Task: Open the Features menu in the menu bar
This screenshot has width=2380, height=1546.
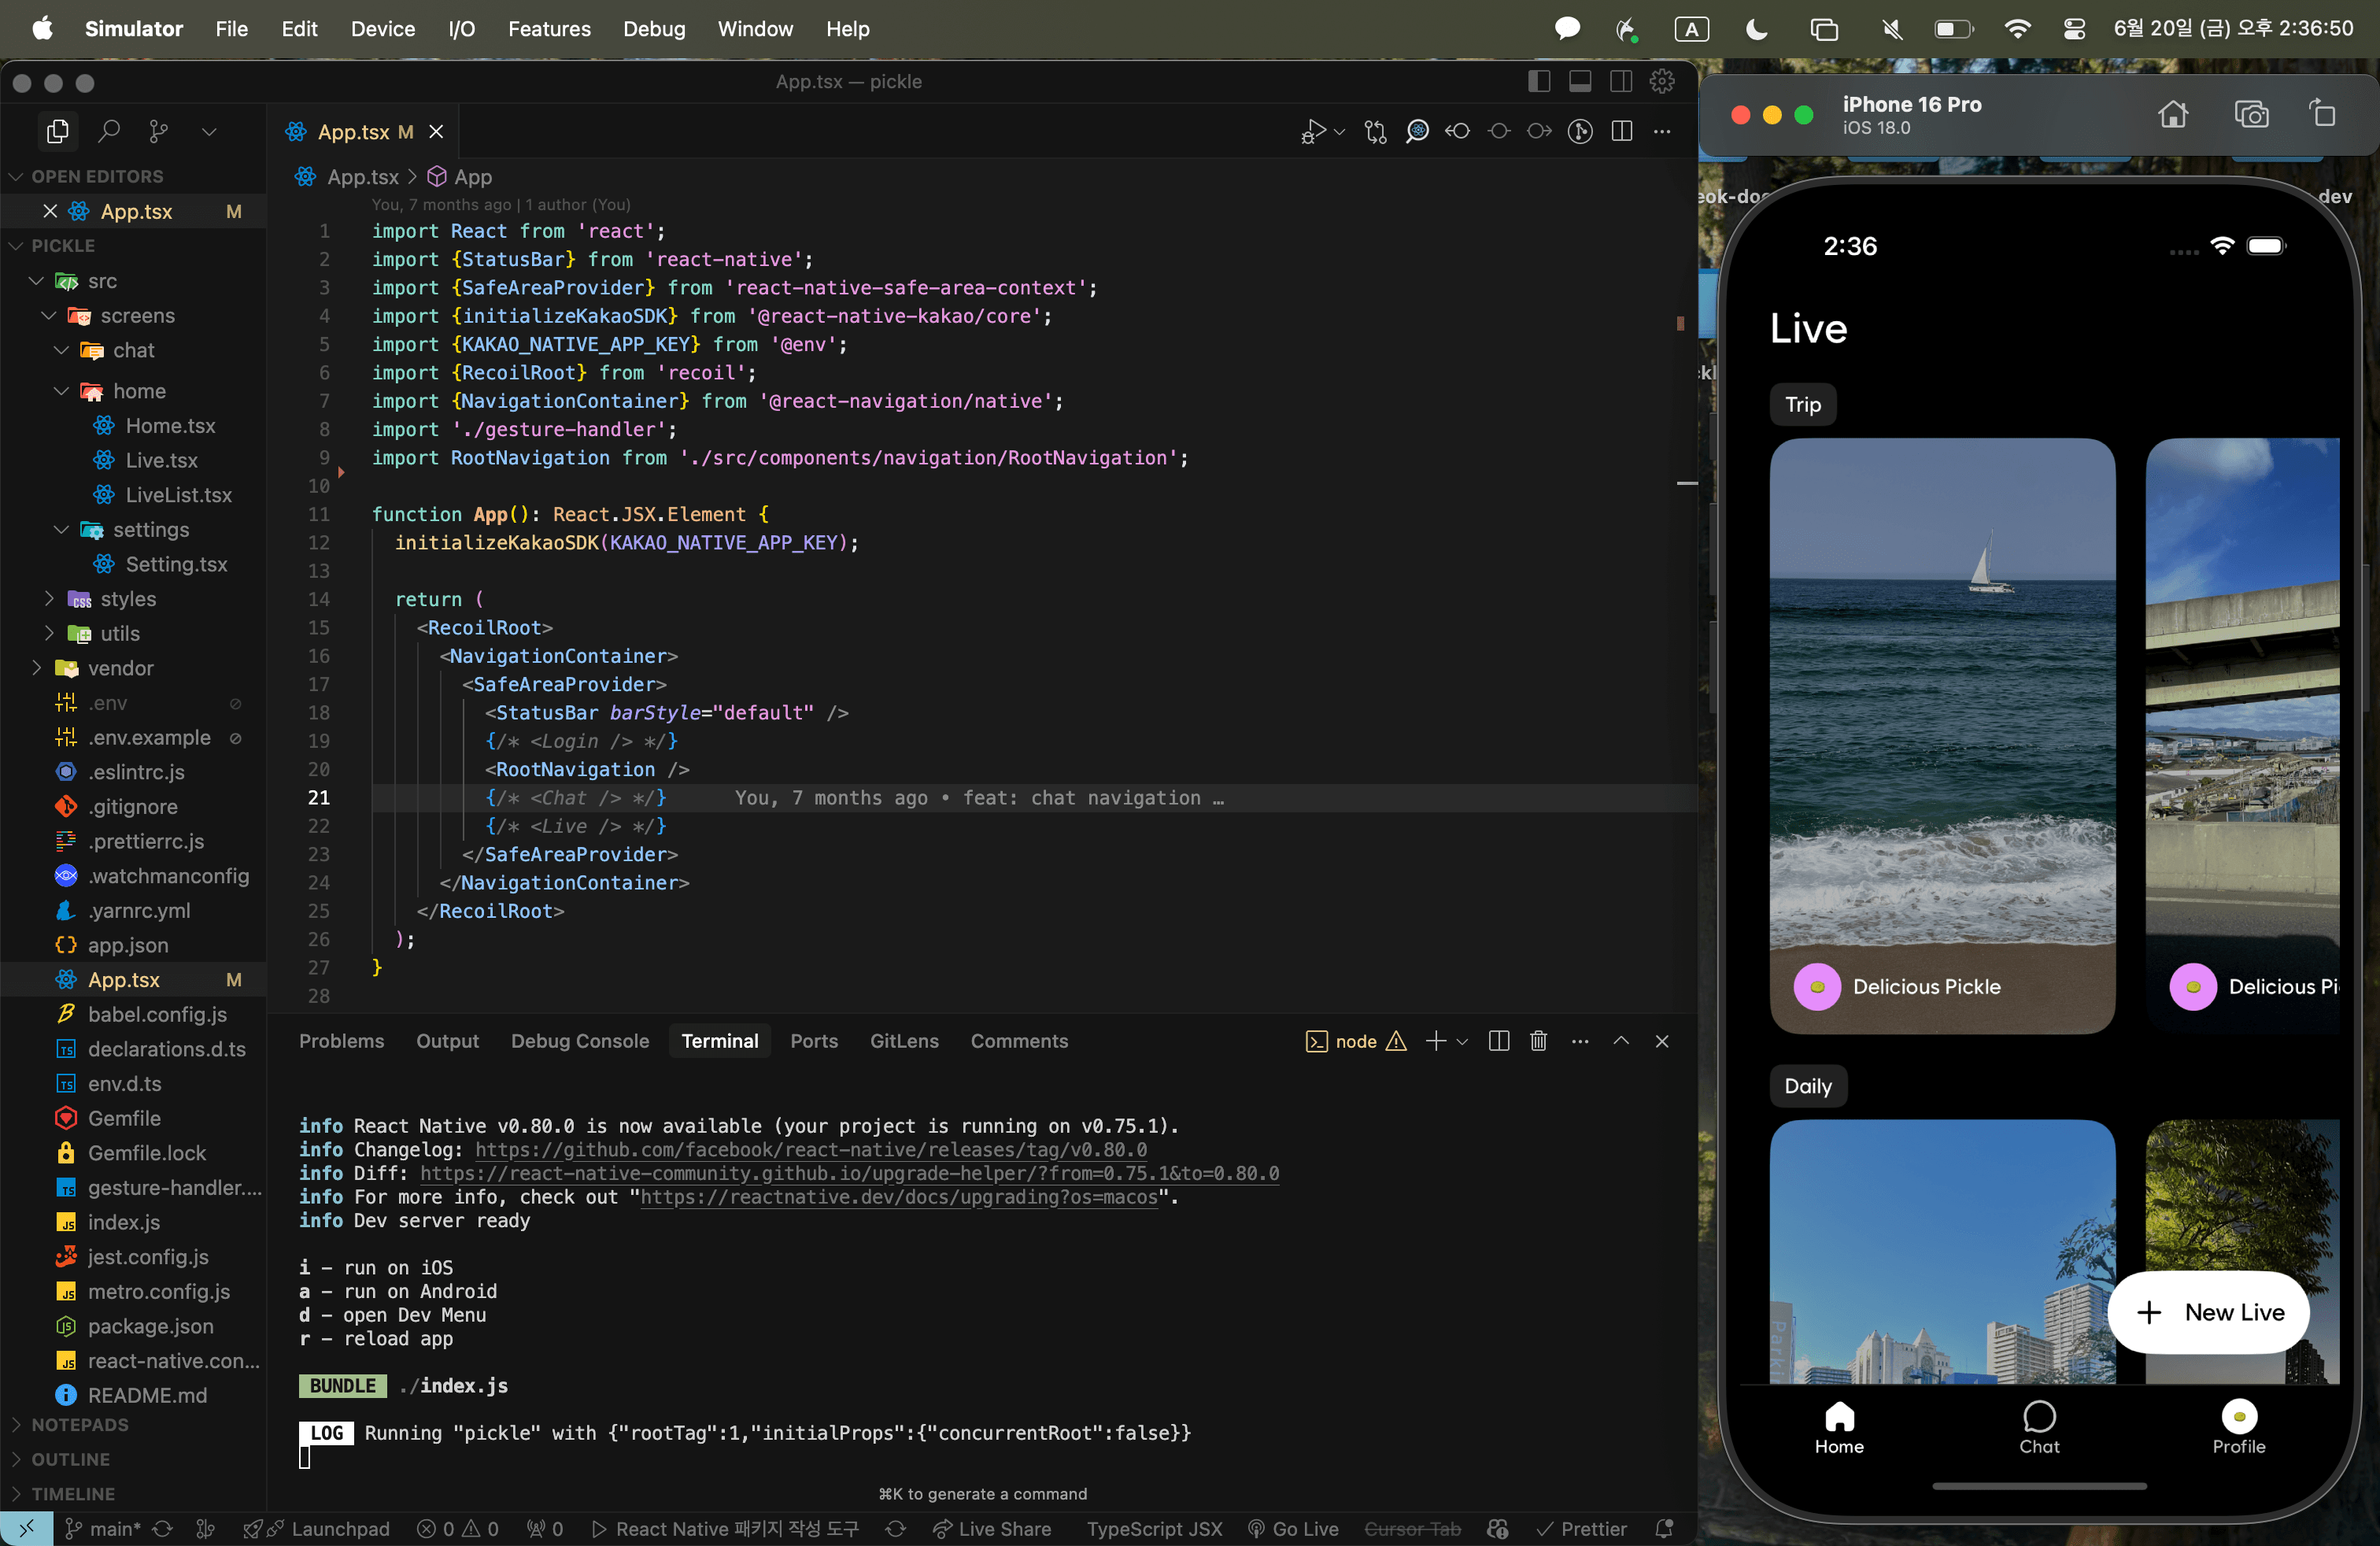Action: 549,29
